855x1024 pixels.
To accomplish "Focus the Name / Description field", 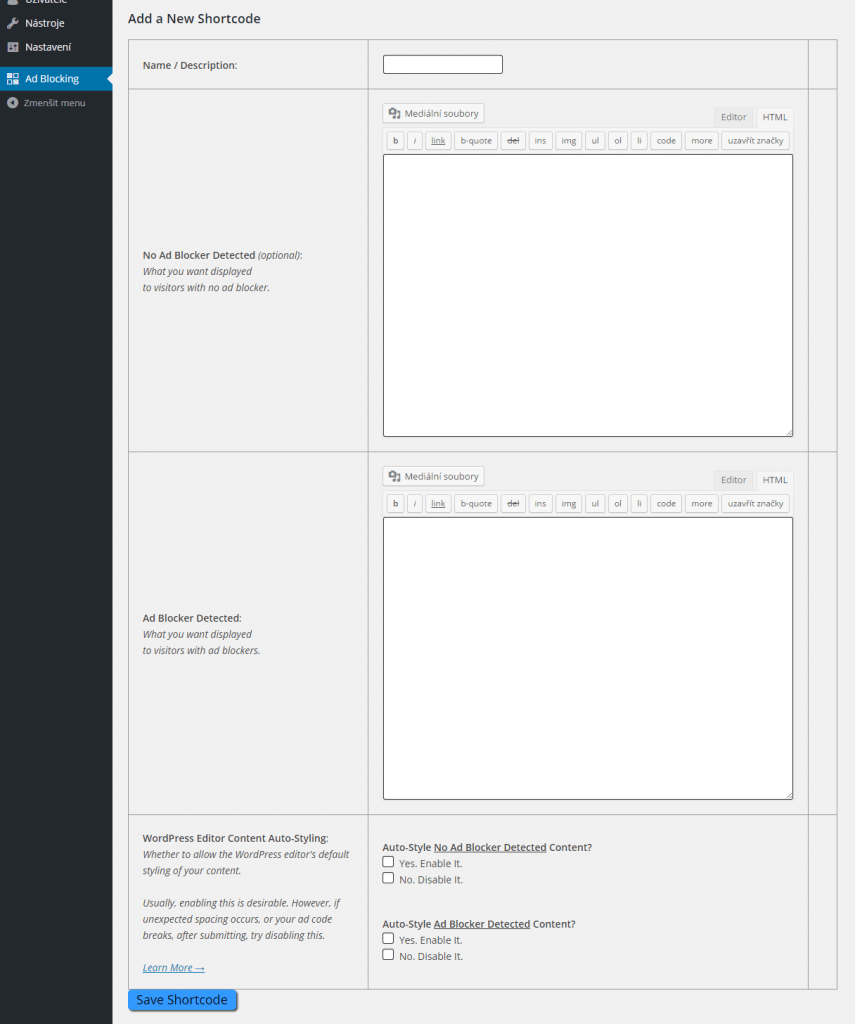I will coord(442,64).
